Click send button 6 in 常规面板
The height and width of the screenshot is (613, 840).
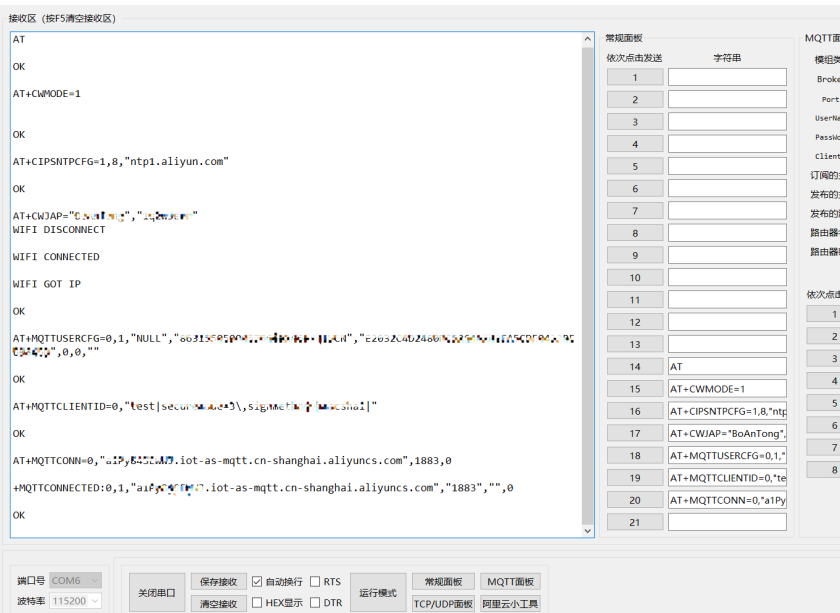[x=635, y=189]
